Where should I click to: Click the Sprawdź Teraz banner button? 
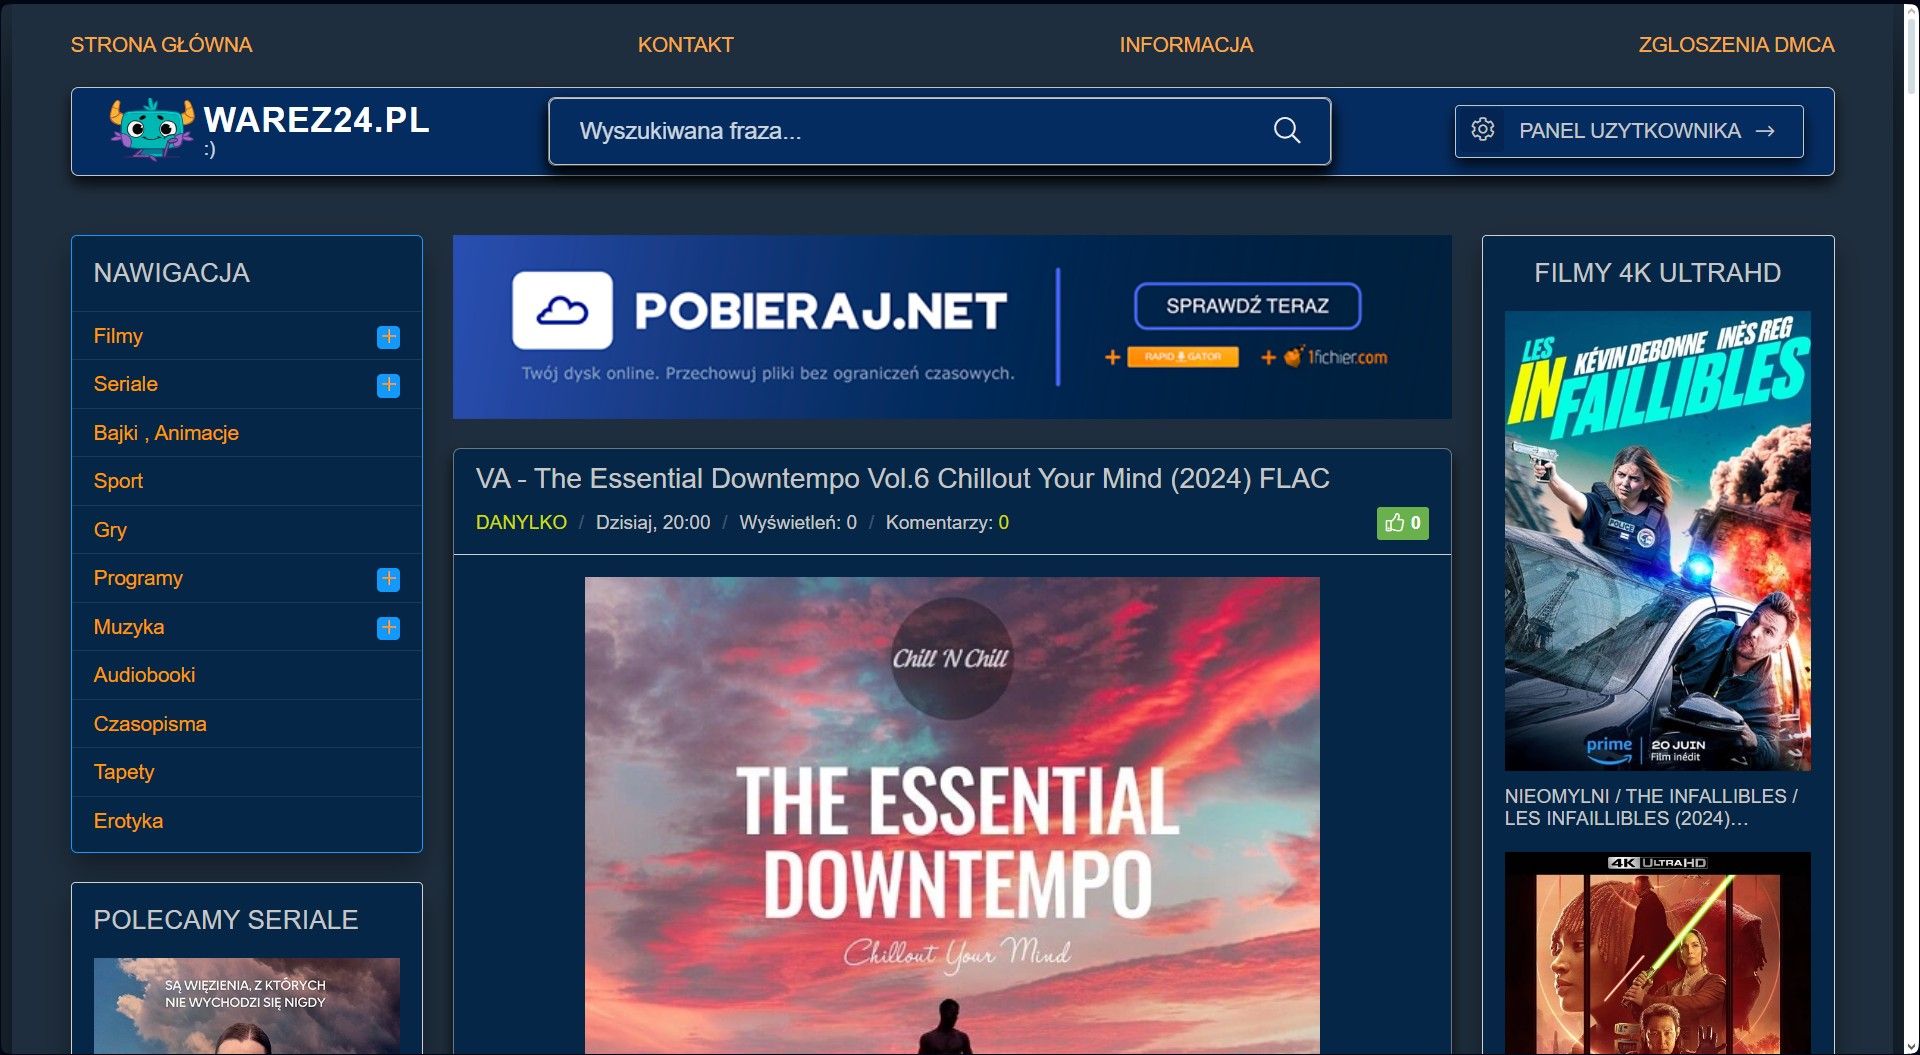(x=1247, y=306)
